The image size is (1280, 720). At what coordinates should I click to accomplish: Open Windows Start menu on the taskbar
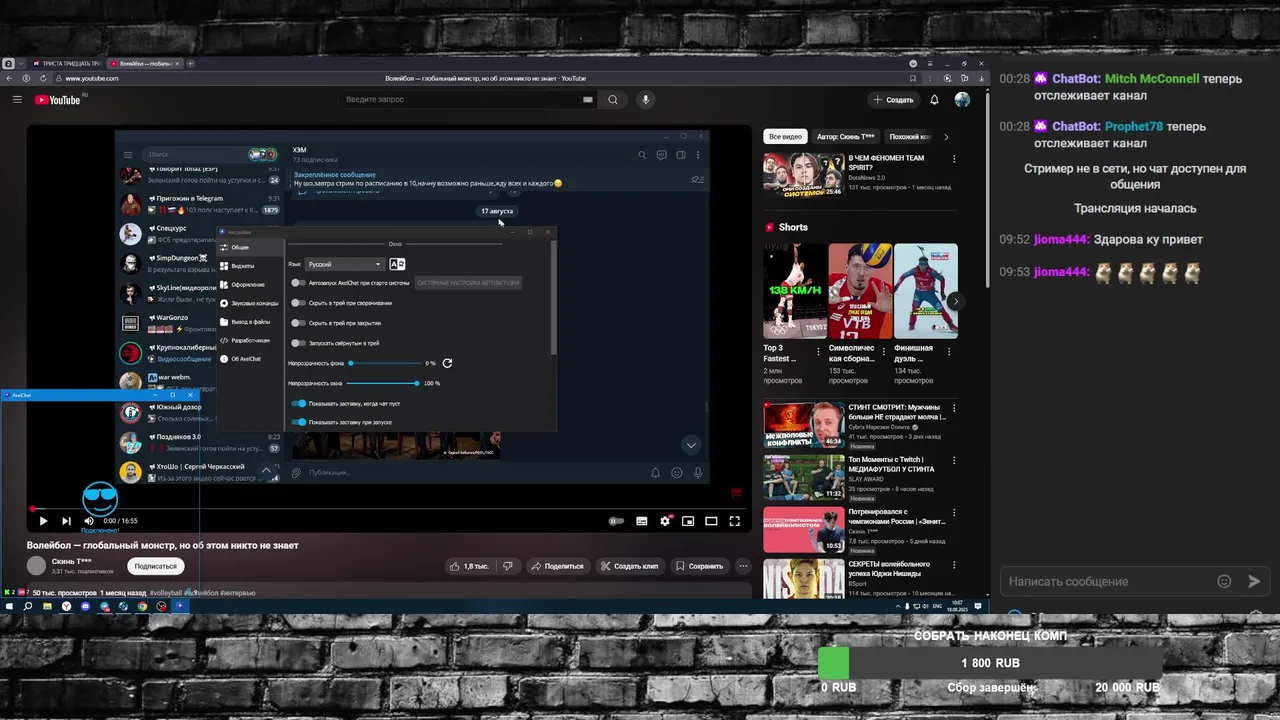click(9, 607)
